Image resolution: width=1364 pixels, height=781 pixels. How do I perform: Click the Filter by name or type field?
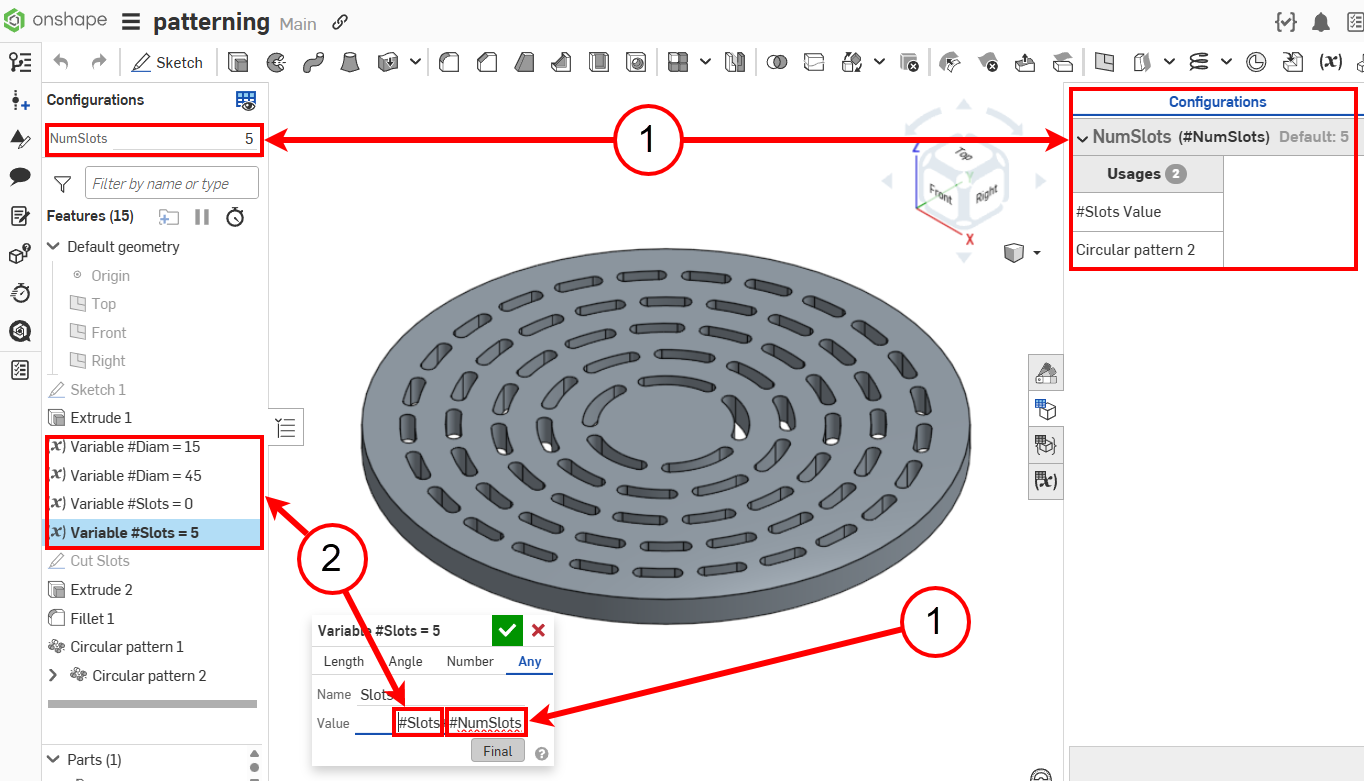tap(172, 183)
